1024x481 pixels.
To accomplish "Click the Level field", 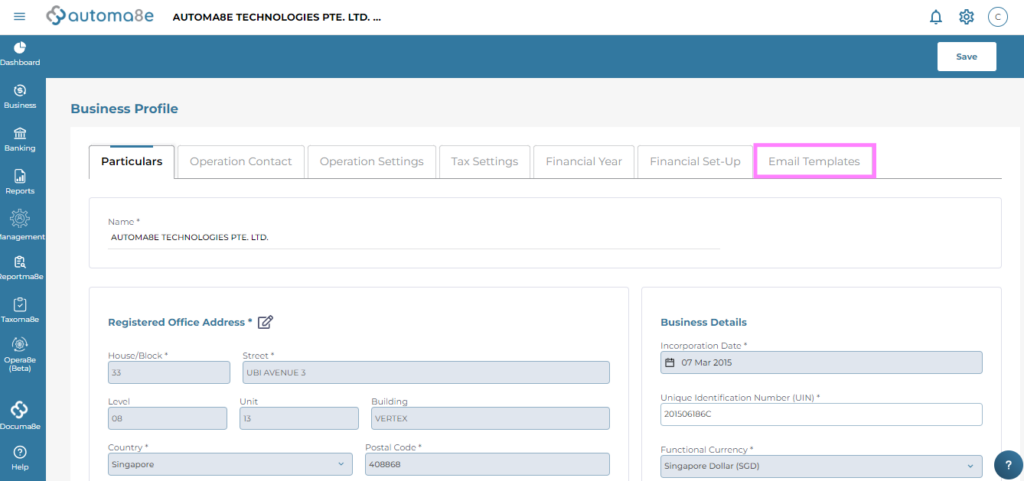I will pyautogui.click(x=167, y=418).
